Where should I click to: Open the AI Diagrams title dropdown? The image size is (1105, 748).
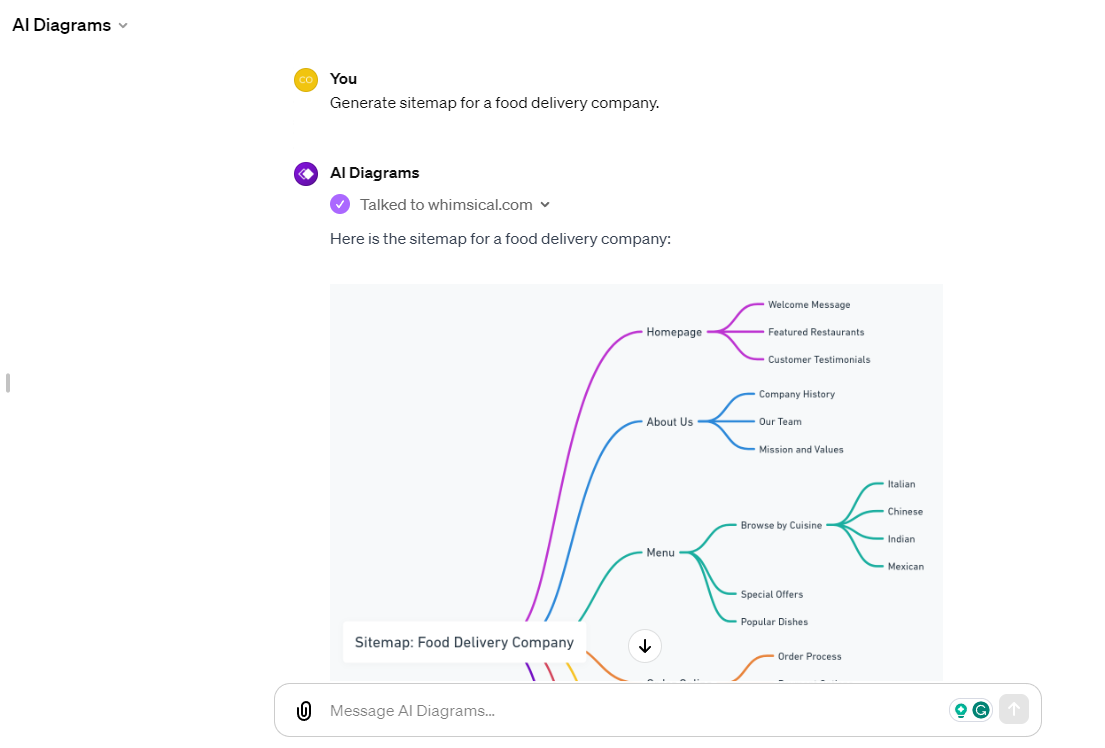123,25
